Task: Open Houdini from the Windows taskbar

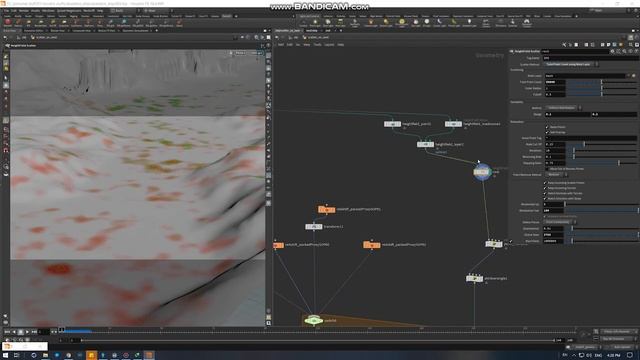Action: click(x=149, y=356)
